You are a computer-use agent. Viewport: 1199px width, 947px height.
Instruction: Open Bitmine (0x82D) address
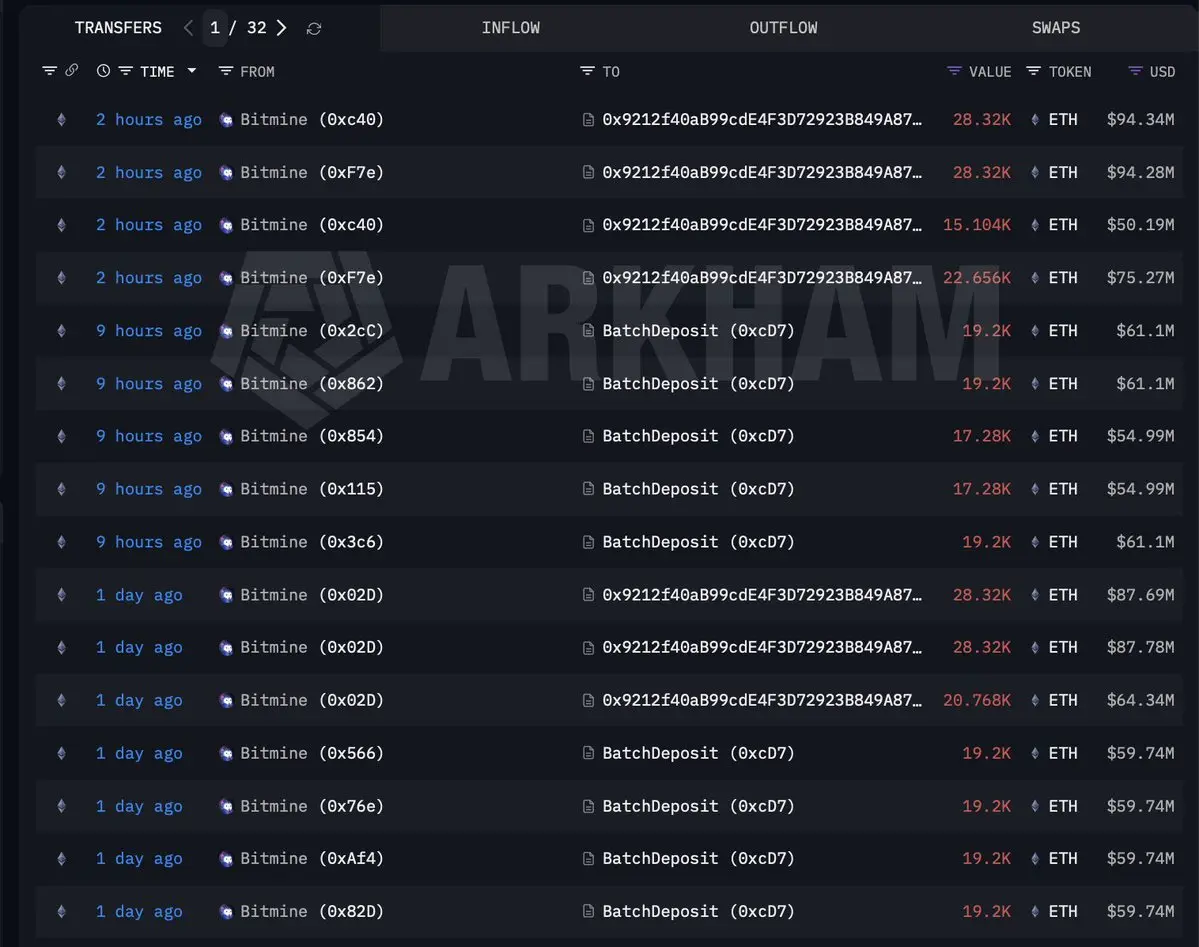point(312,911)
